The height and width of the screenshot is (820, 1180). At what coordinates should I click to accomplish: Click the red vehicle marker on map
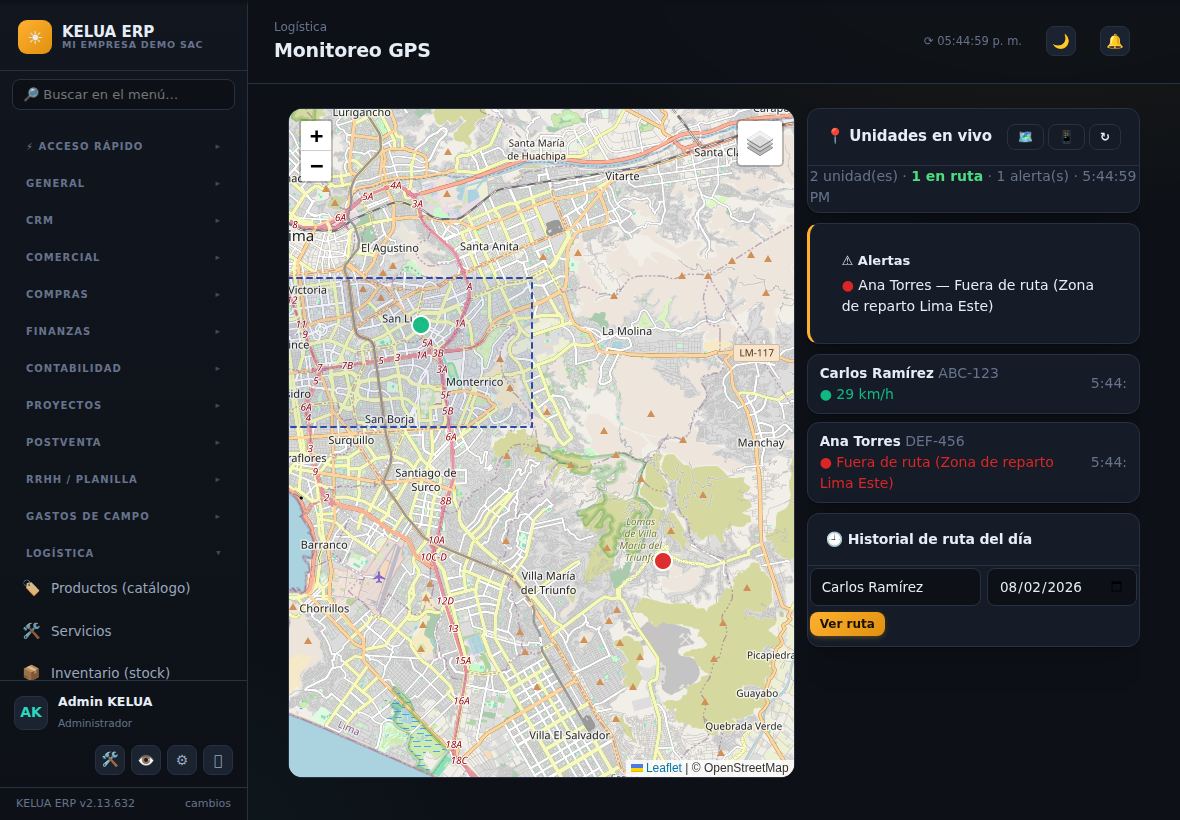(662, 560)
